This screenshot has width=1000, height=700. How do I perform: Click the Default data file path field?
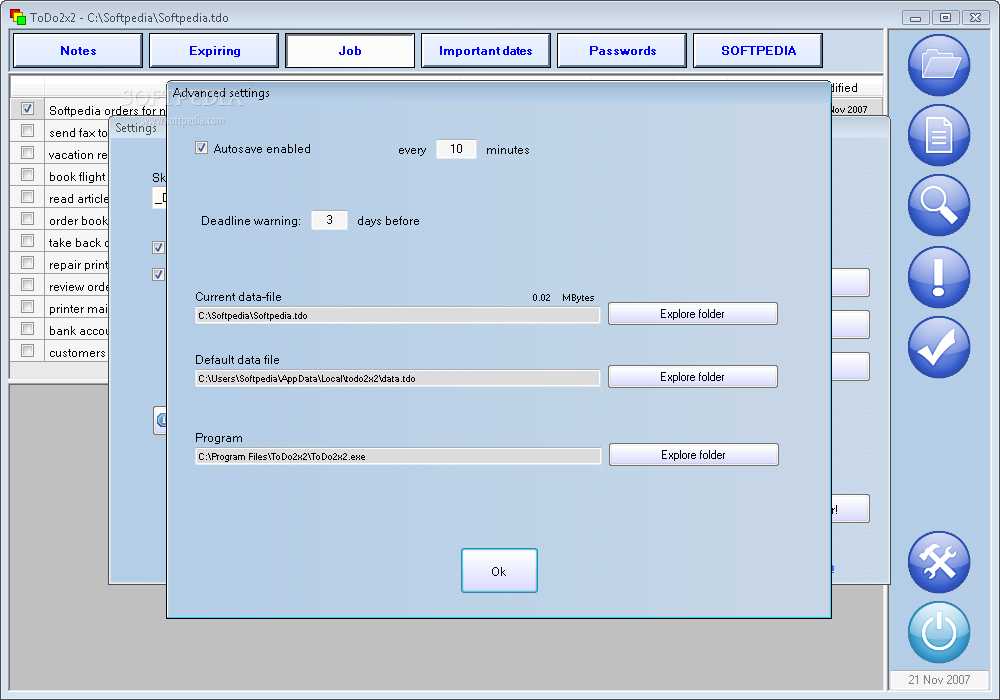pos(397,378)
